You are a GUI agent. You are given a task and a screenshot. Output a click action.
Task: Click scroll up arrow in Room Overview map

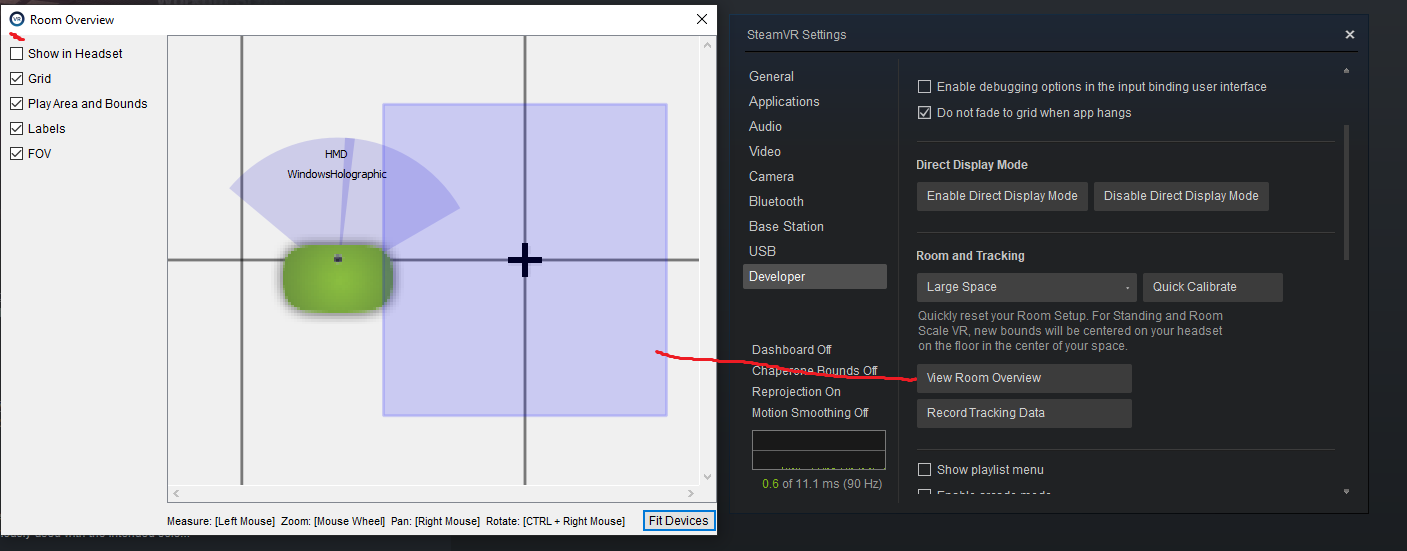[708, 45]
